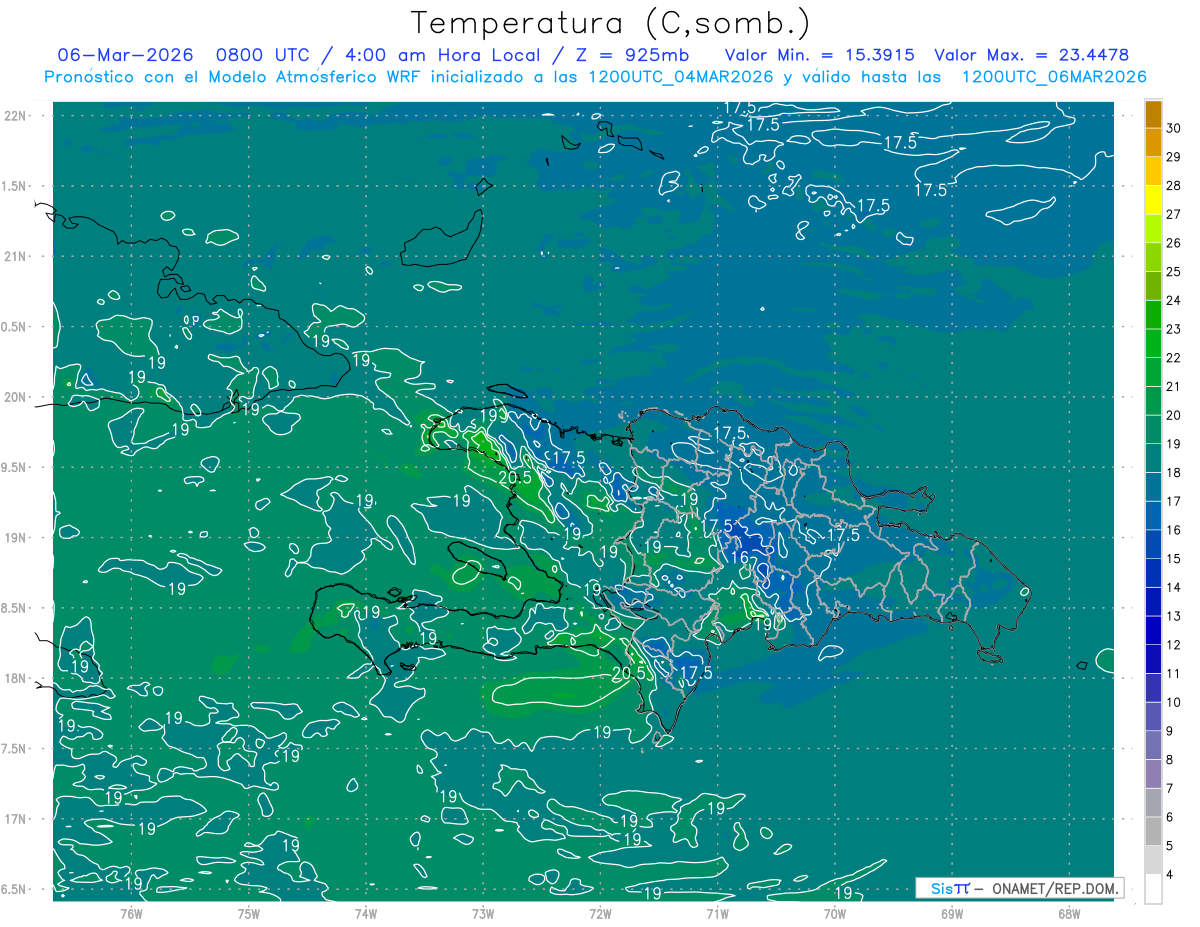Image resolution: width=1200 pixels, height=927 pixels.
Task: Click the "28" value on the color scale
Action: click(x=1174, y=185)
